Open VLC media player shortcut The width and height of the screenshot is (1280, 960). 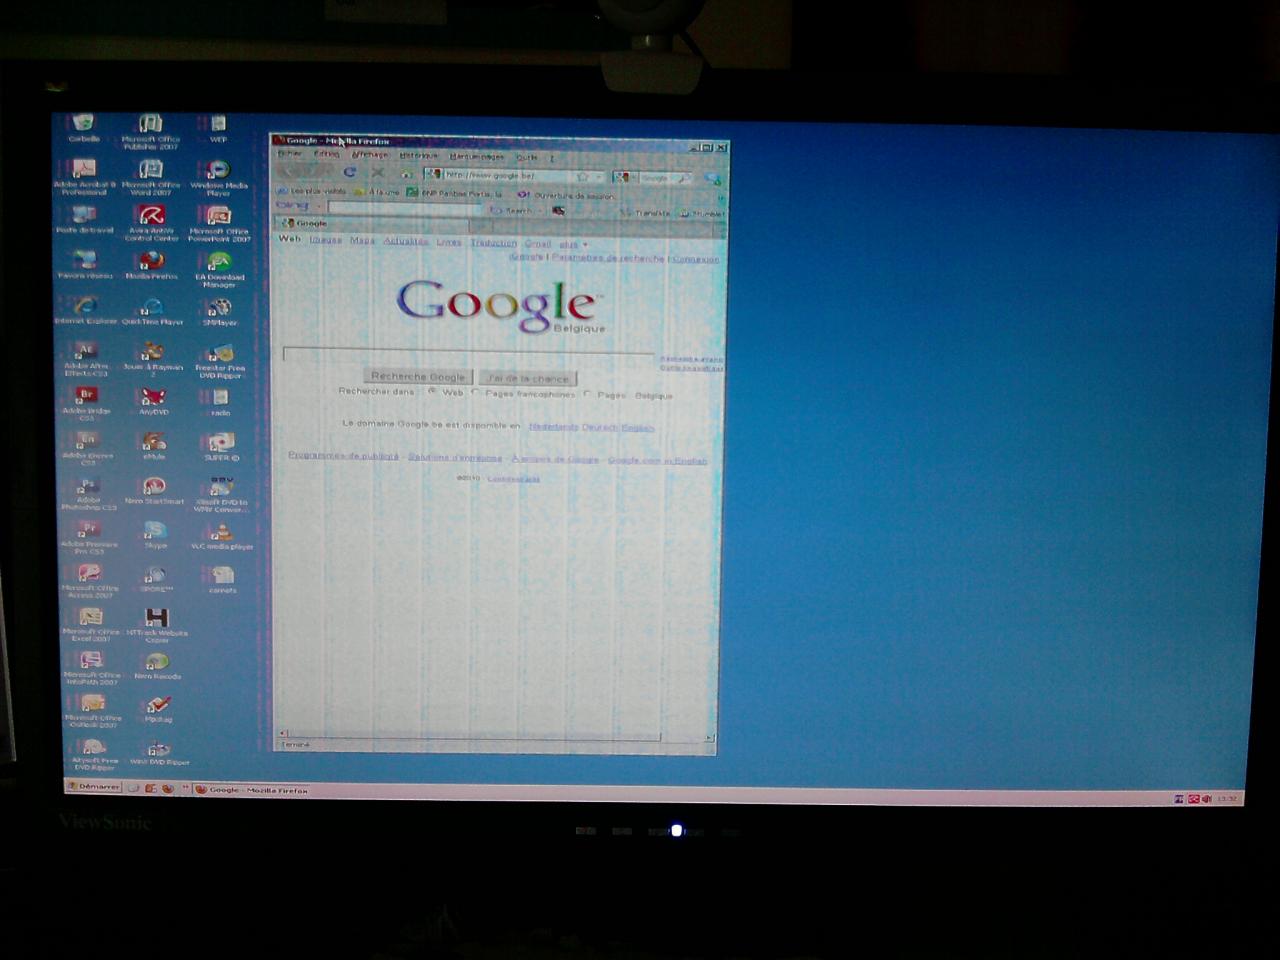[222, 535]
